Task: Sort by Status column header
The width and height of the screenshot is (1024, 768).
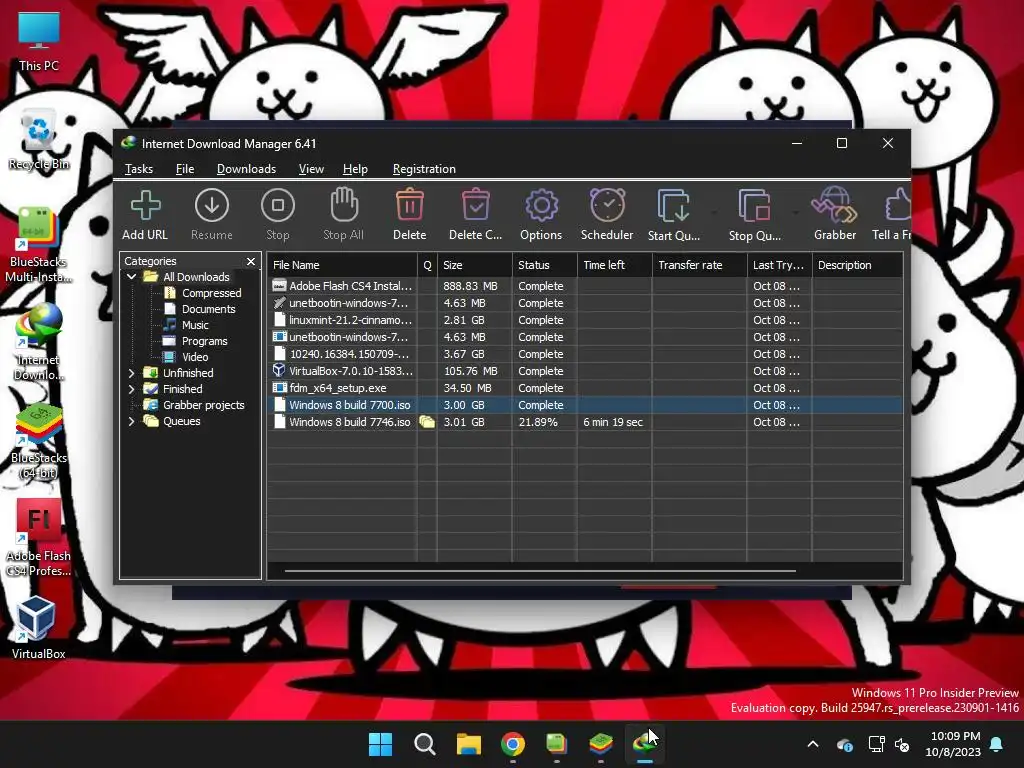Action: [545, 265]
